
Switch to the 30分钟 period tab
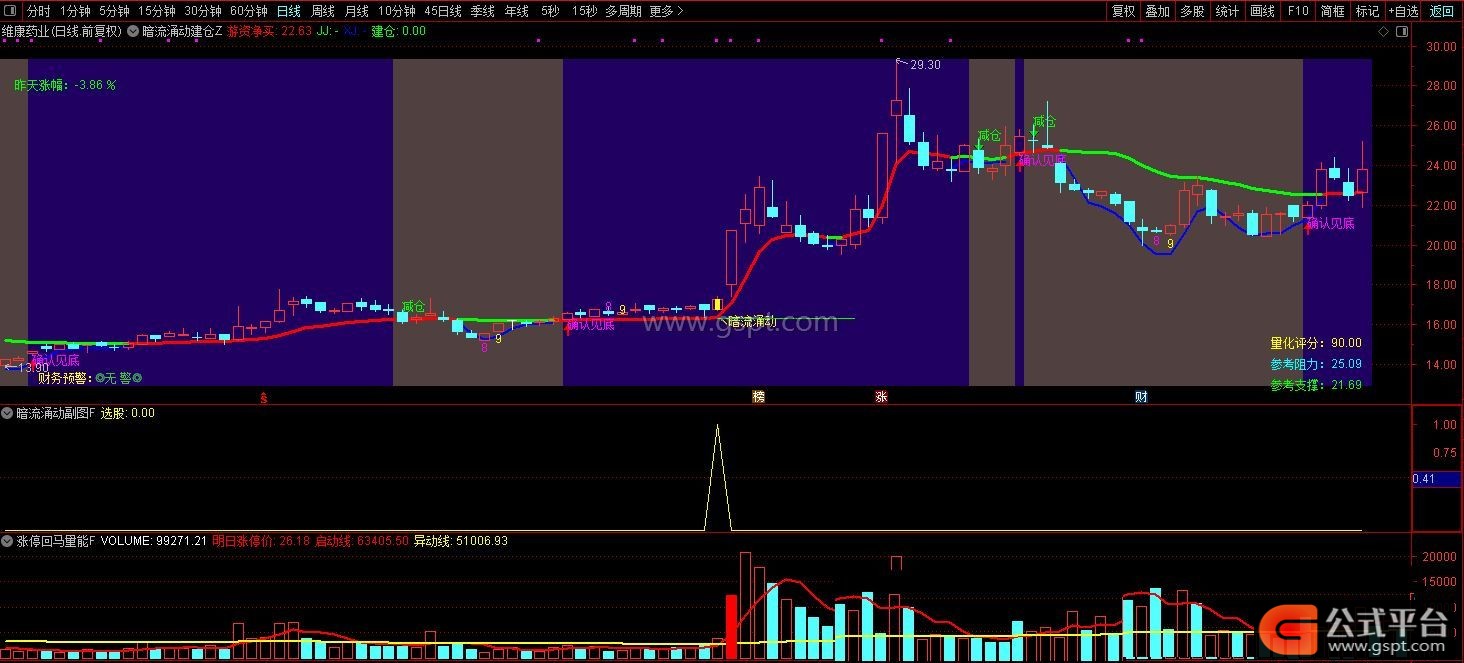point(203,11)
